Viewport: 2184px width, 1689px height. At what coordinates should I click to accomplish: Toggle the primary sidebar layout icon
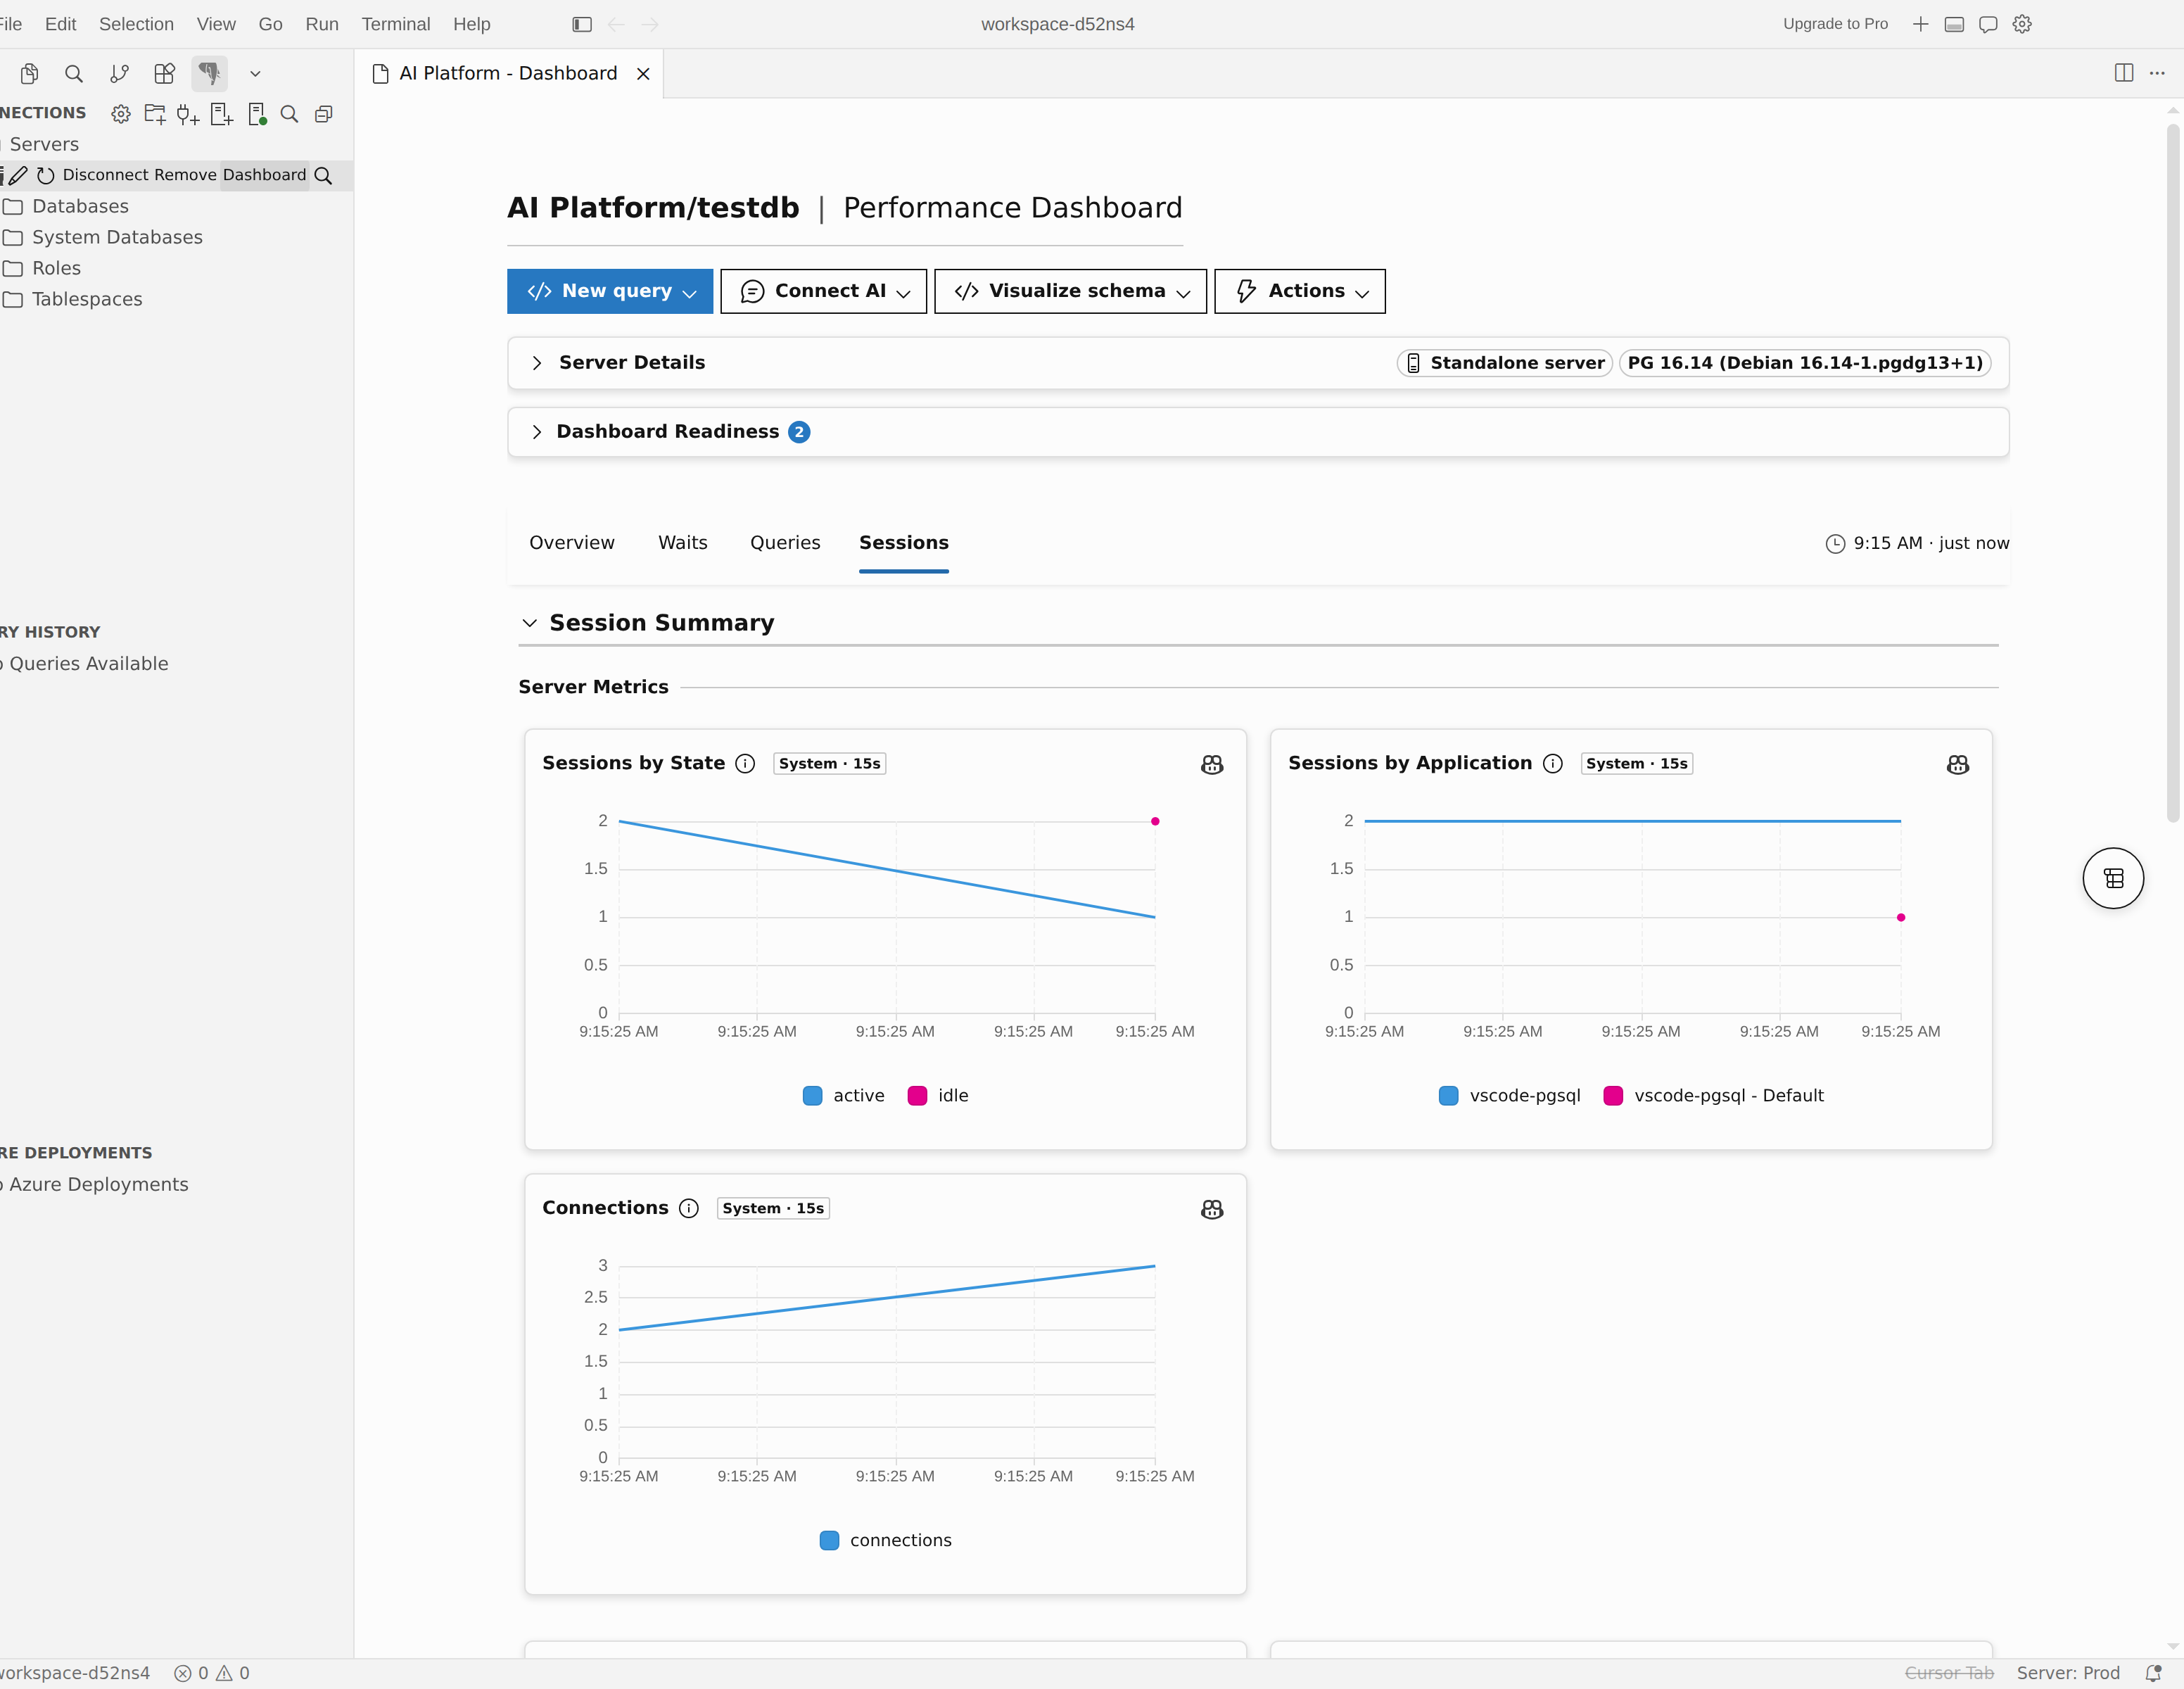pos(582,24)
